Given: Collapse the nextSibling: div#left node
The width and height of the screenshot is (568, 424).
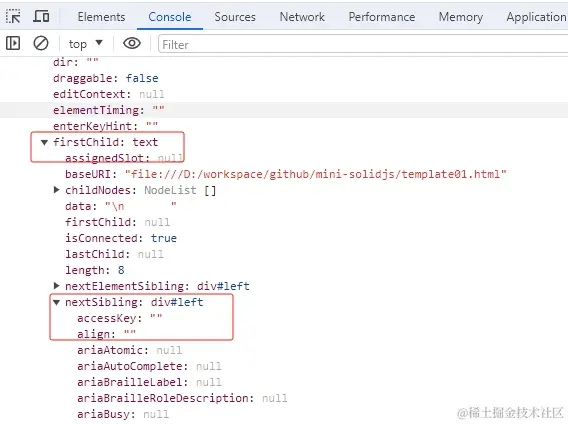Looking at the screenshot, I should pyautogui.click(x=56, y=302).
